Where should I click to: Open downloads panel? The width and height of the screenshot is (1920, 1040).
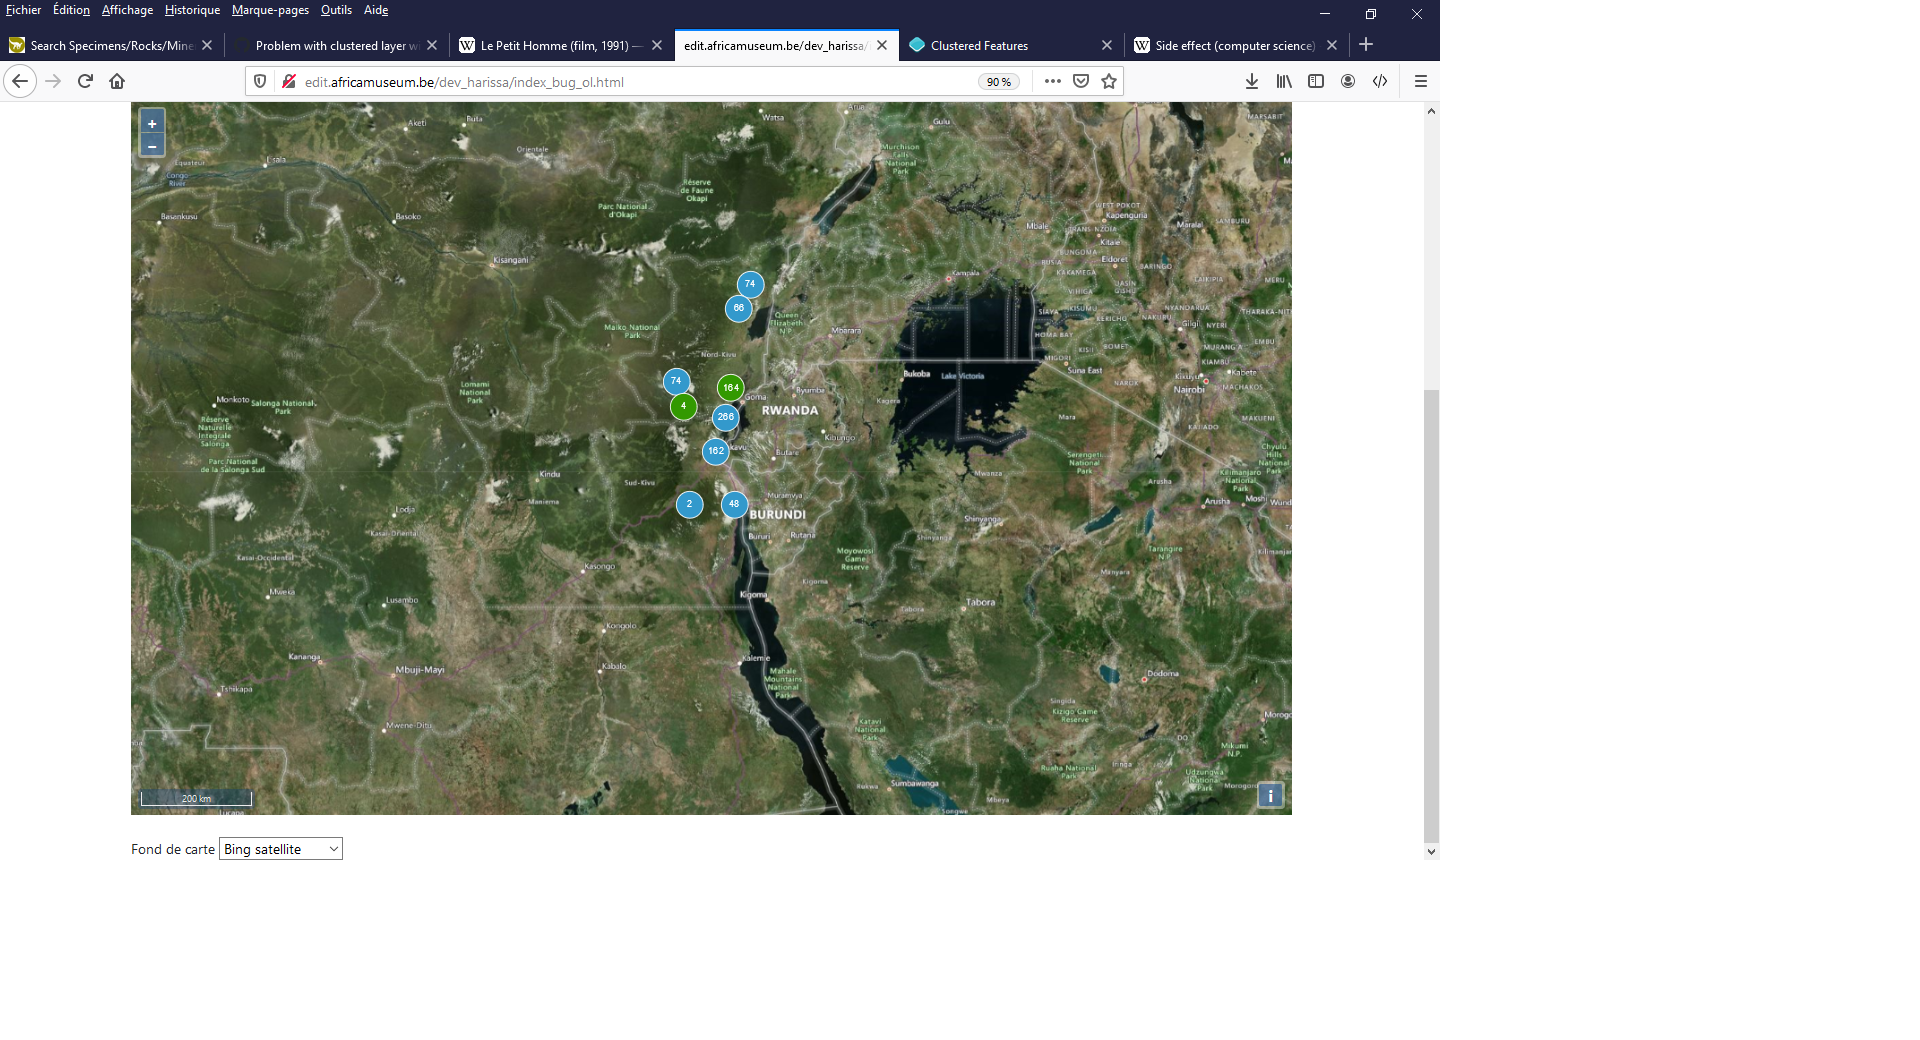(1252, 81)
